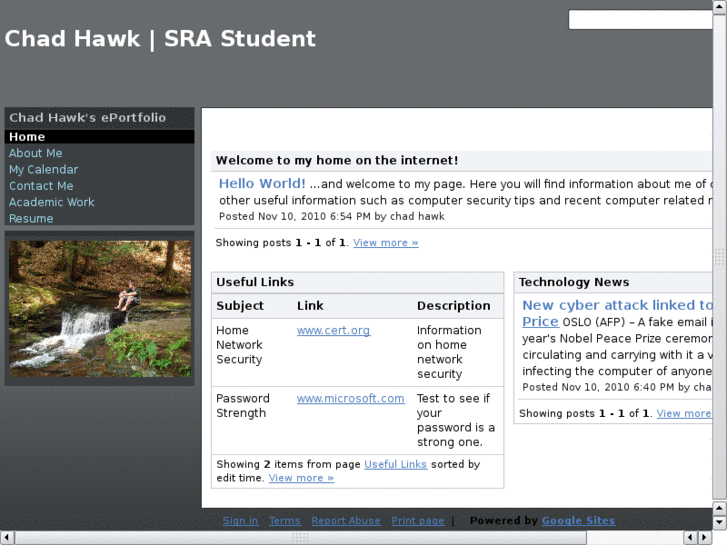
Task: Click View more under Technology News
Action: click(x=684, y=413)
